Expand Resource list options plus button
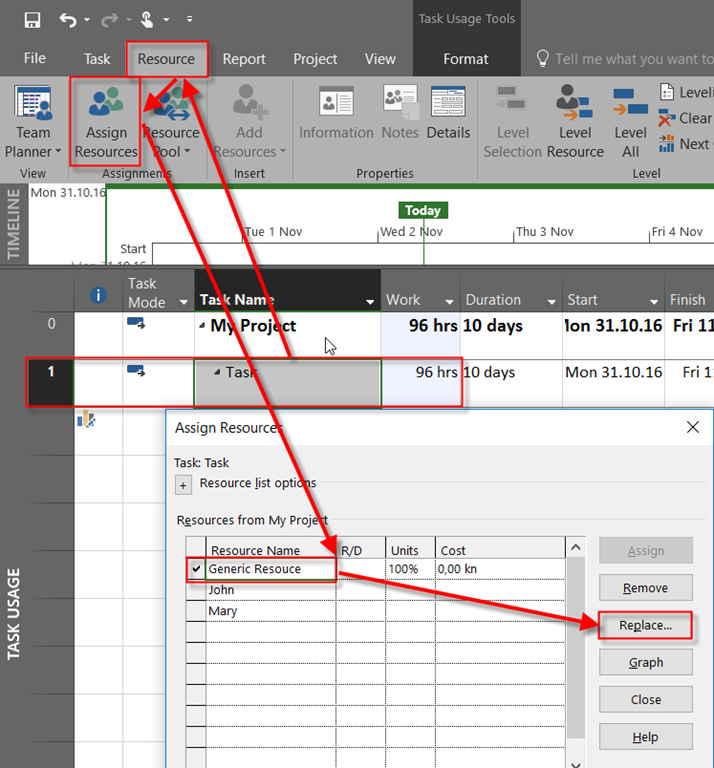Screen dimensions: 714x768 [x=183, y=485]
